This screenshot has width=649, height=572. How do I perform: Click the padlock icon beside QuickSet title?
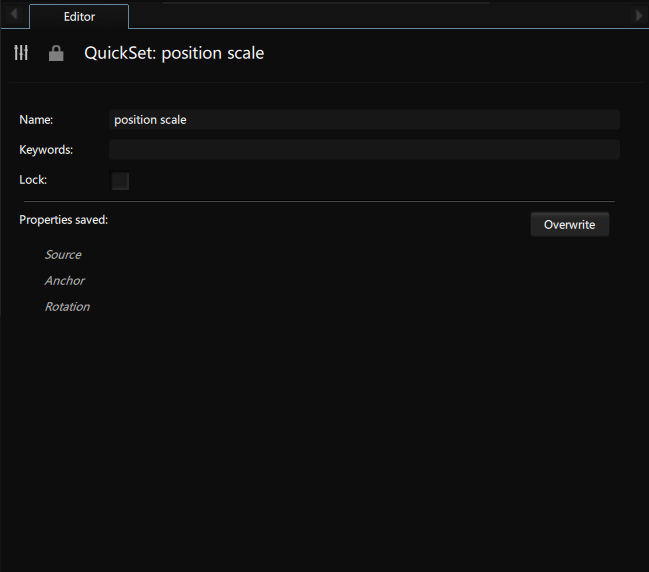point(56,53)
